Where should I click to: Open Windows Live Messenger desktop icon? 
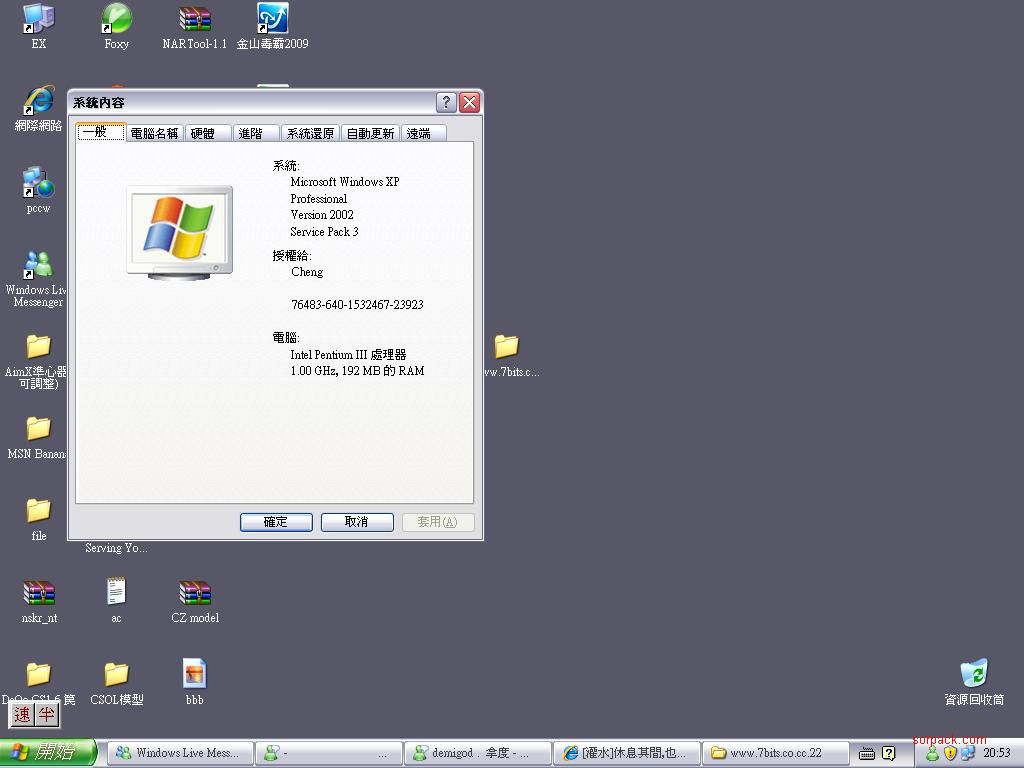[x=38, y=265]
